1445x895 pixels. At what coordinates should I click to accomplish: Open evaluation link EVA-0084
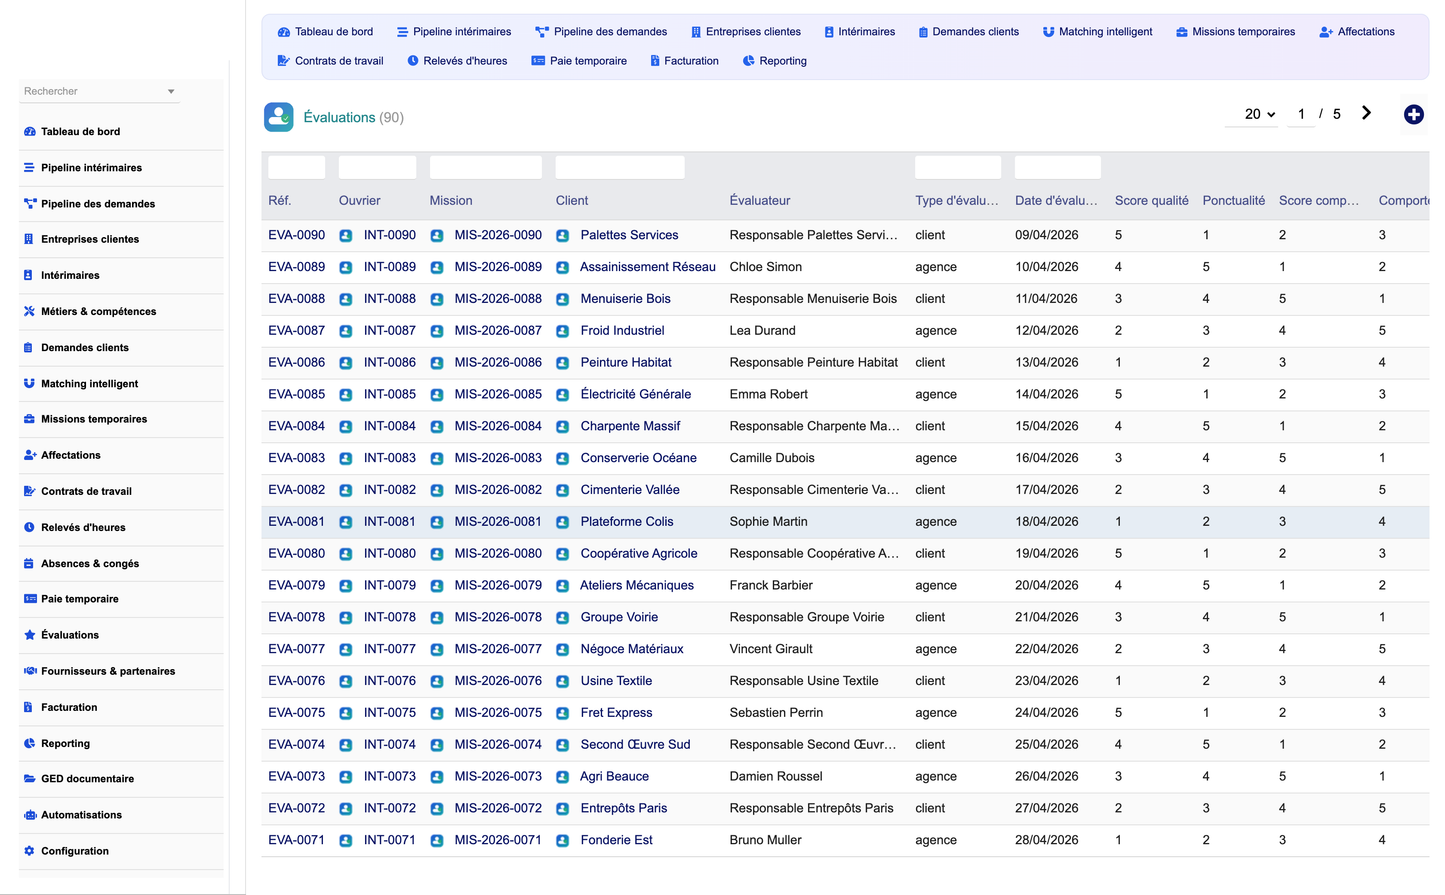click(x=296, y=426)
